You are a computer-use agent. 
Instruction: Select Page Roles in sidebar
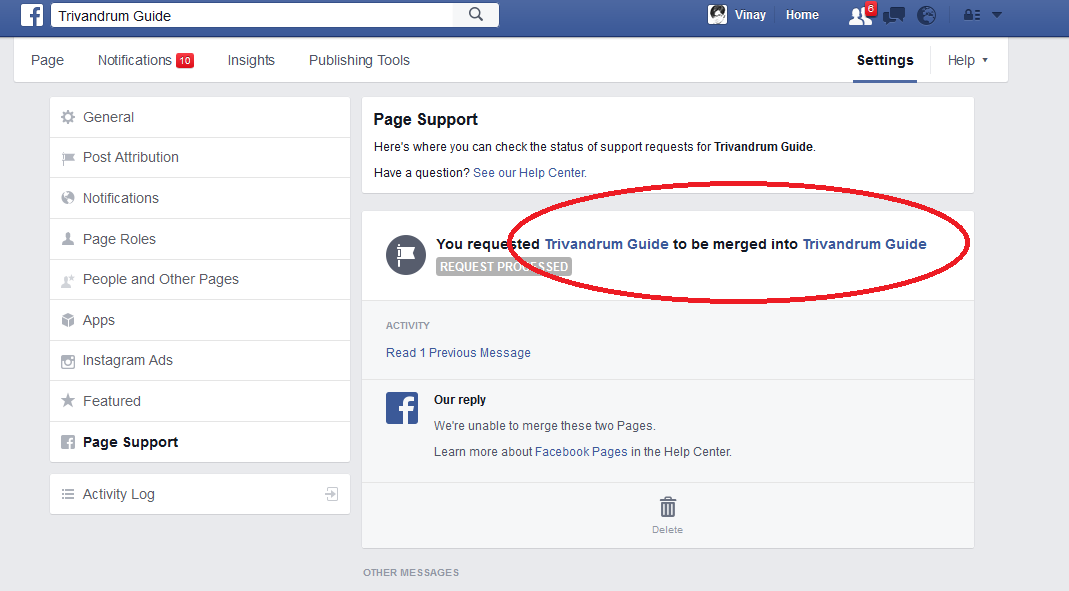[x=119, y=239]
